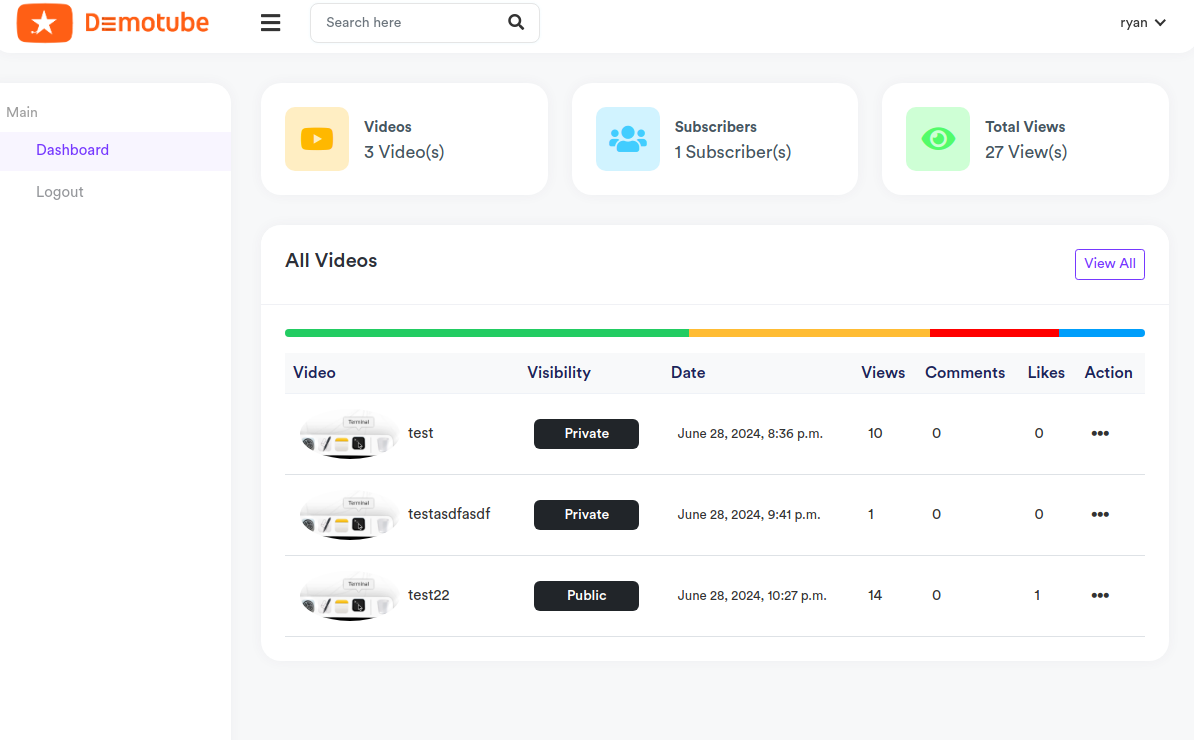Click the Likes column header

click(x=1046, y=373)
